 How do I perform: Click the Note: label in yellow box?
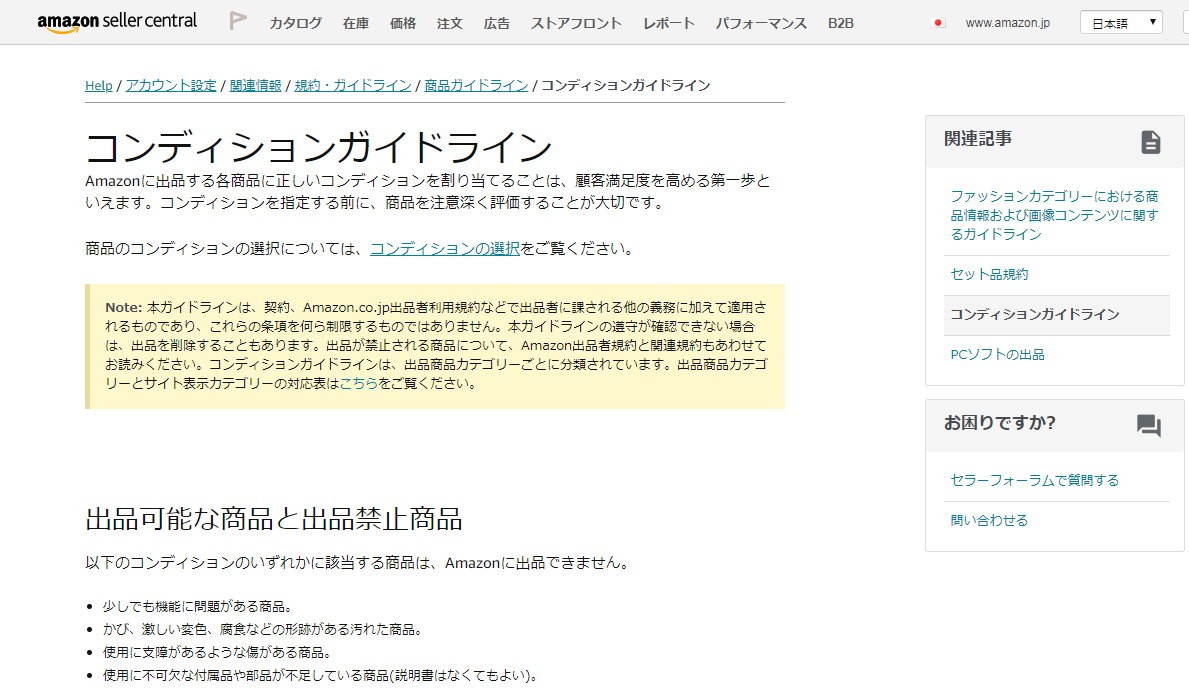pyautogui.click(x=124, y=308)
